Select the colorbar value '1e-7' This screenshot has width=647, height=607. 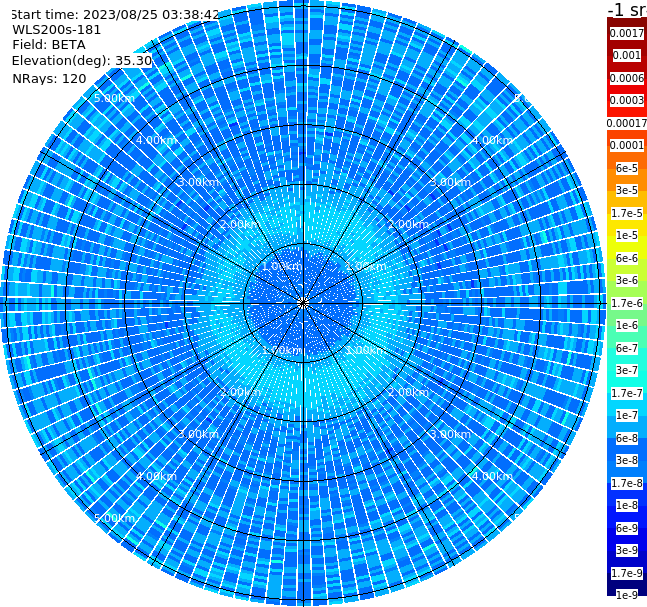coord(627,415)
